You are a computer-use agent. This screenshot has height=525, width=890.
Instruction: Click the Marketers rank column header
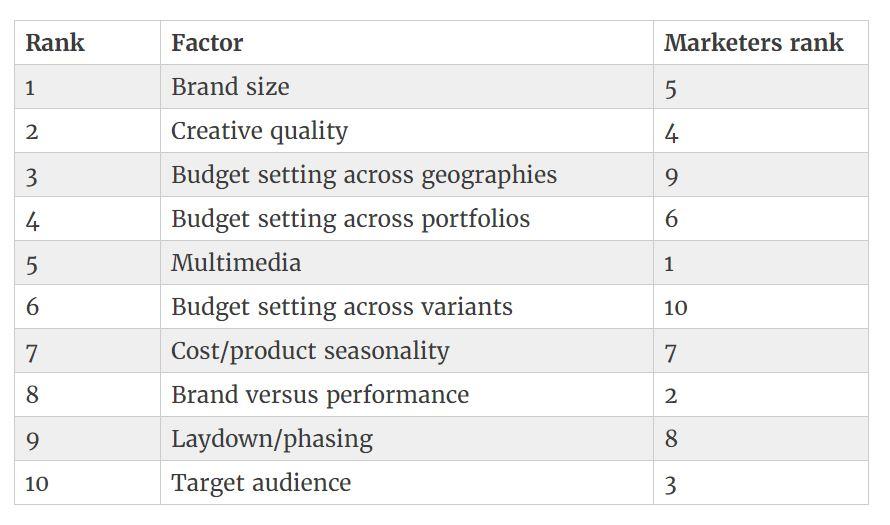tap(753, 43)
